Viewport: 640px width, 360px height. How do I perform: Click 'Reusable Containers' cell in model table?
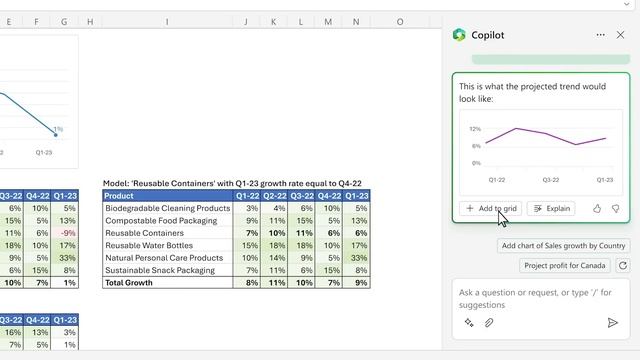[167, 233]
